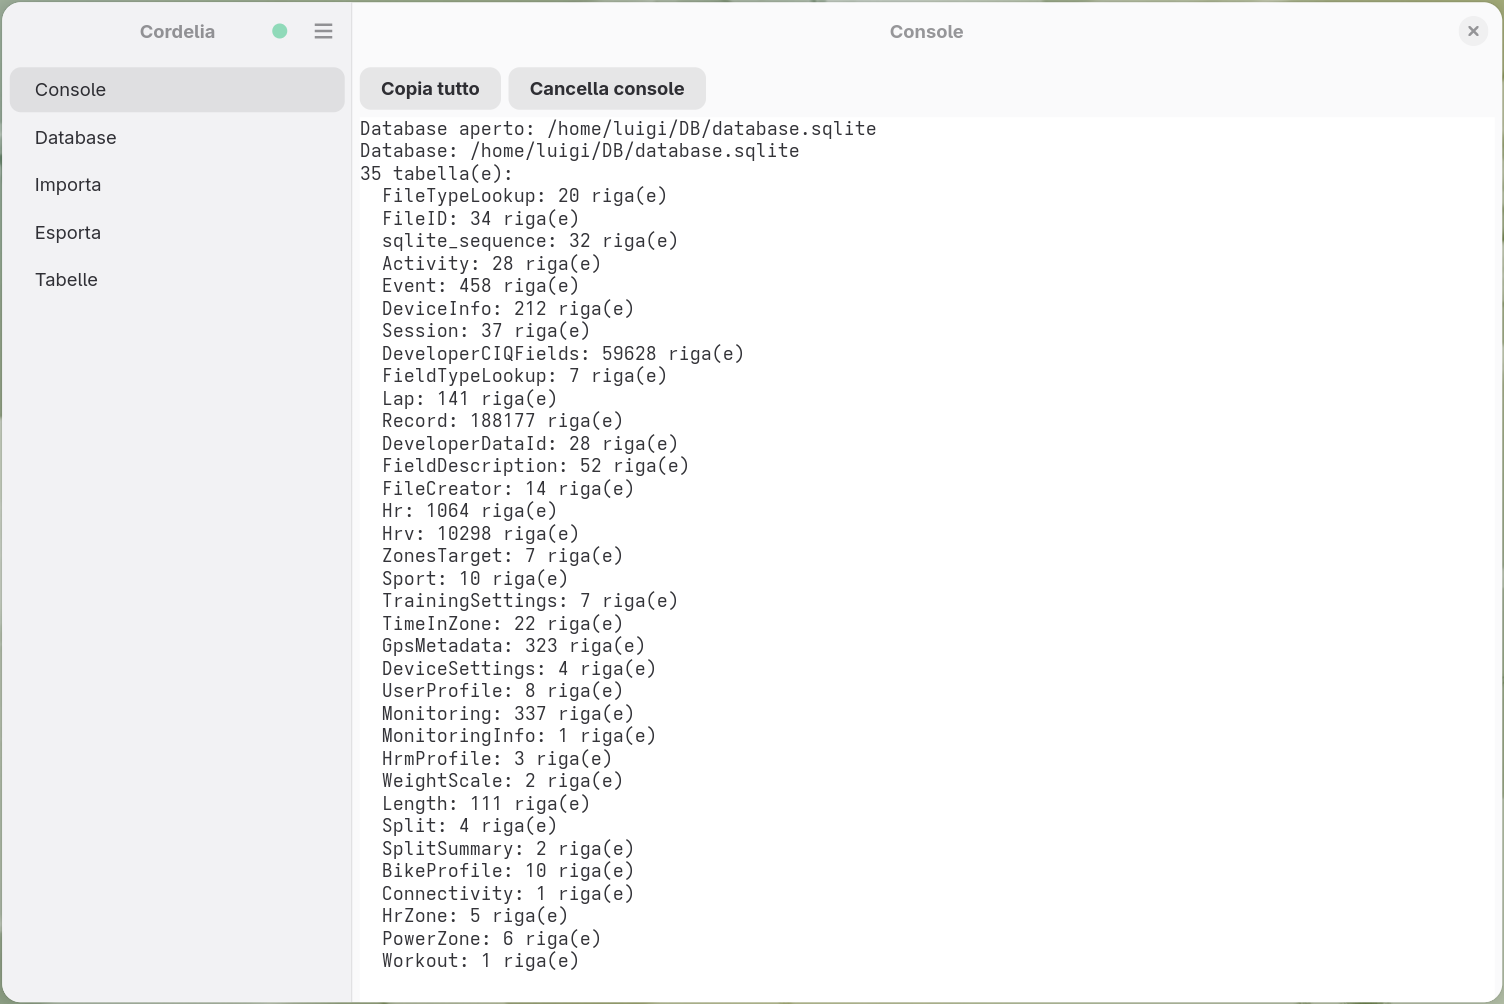Viewport: 1504px width, 1004px height.
Task: Click the 'GpsMetadata: 323 riga(e)' line
Action: [513, 646]
